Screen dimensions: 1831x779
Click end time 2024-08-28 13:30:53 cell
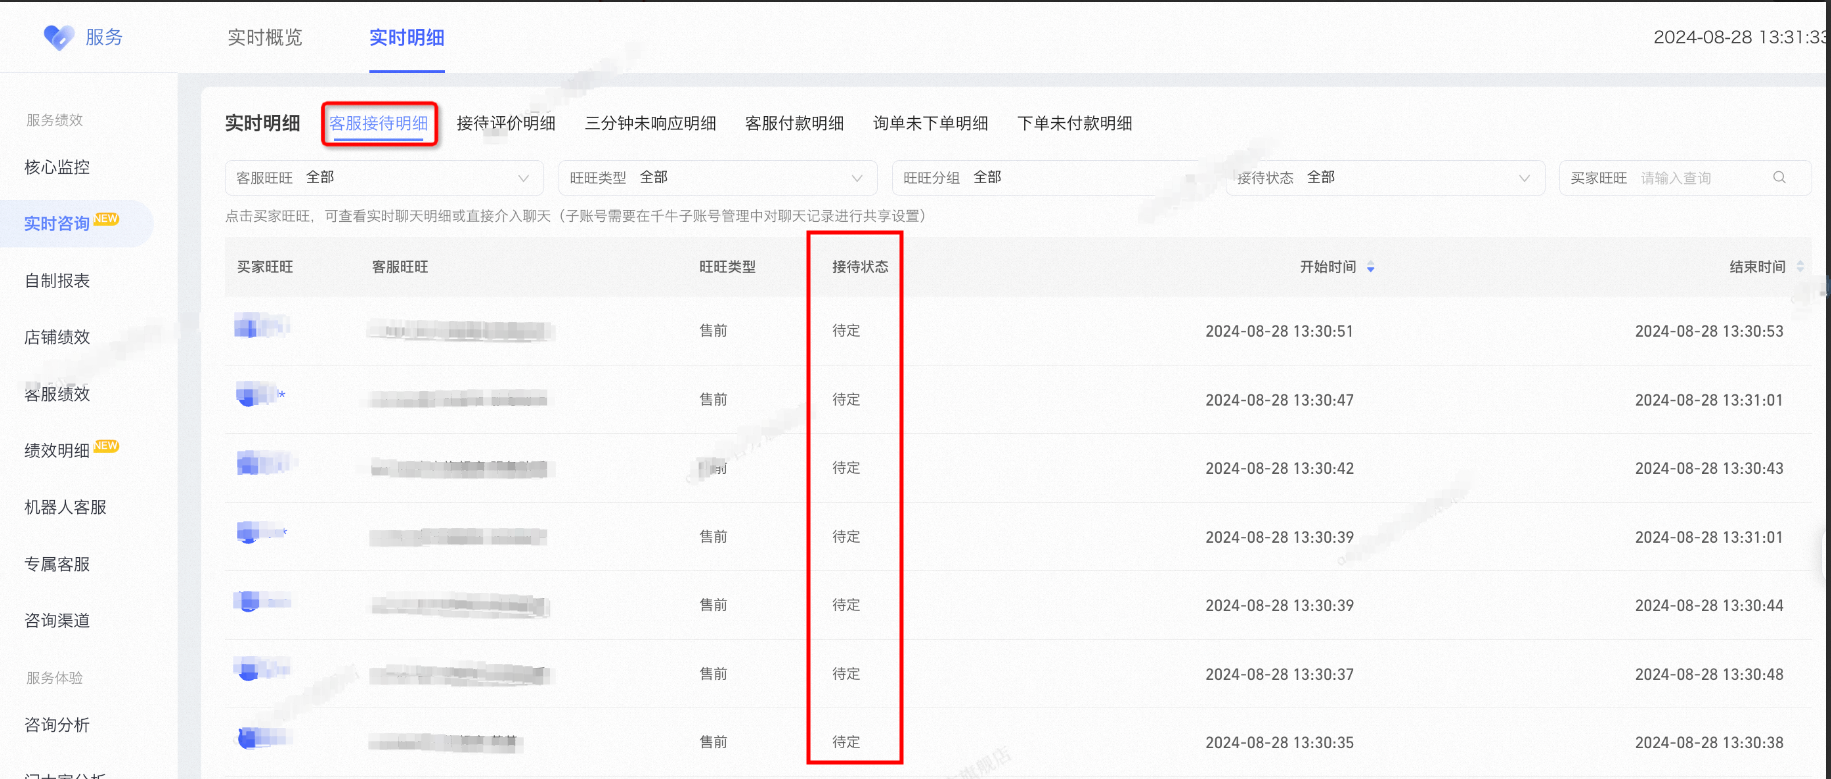point(1709,331)
